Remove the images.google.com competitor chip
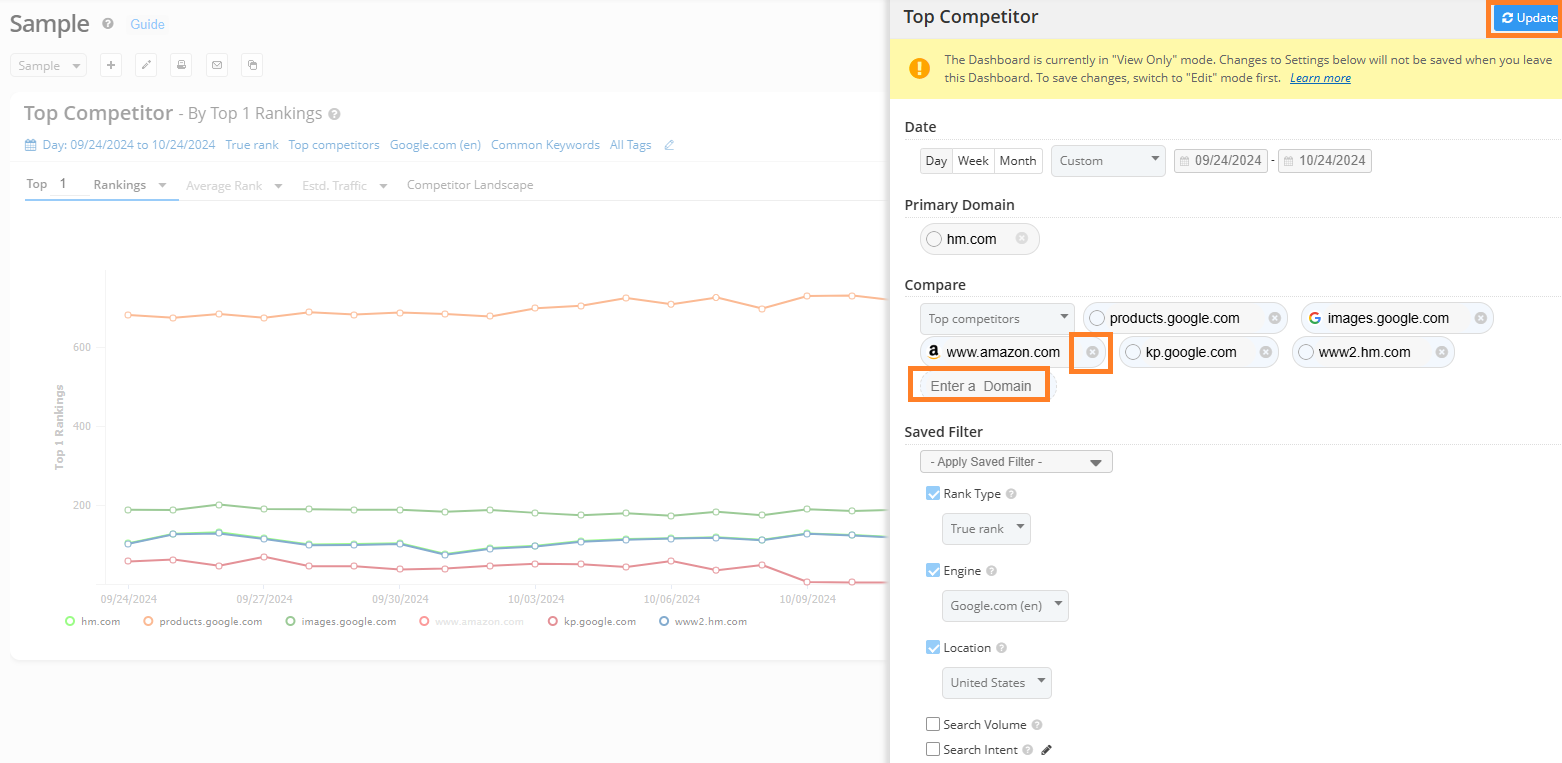 pos(1480,318)
